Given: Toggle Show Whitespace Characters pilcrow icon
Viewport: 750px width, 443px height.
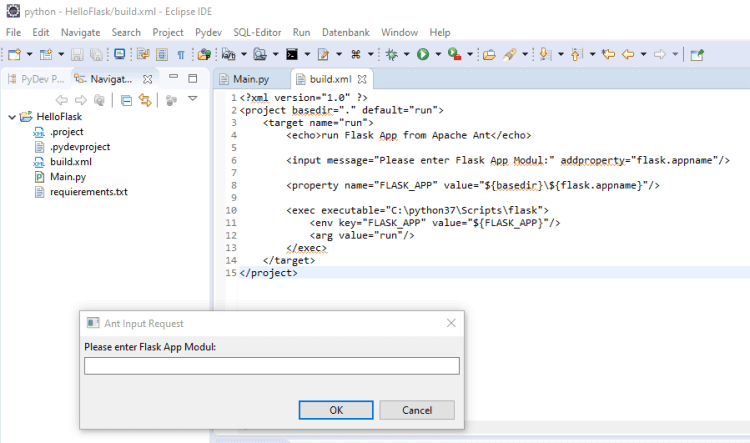Looking at the screenshot, I should 180,54.
